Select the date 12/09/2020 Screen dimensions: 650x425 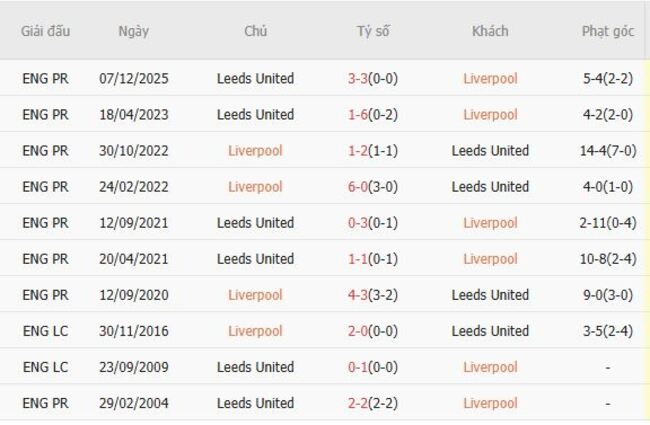click(133, 295)
